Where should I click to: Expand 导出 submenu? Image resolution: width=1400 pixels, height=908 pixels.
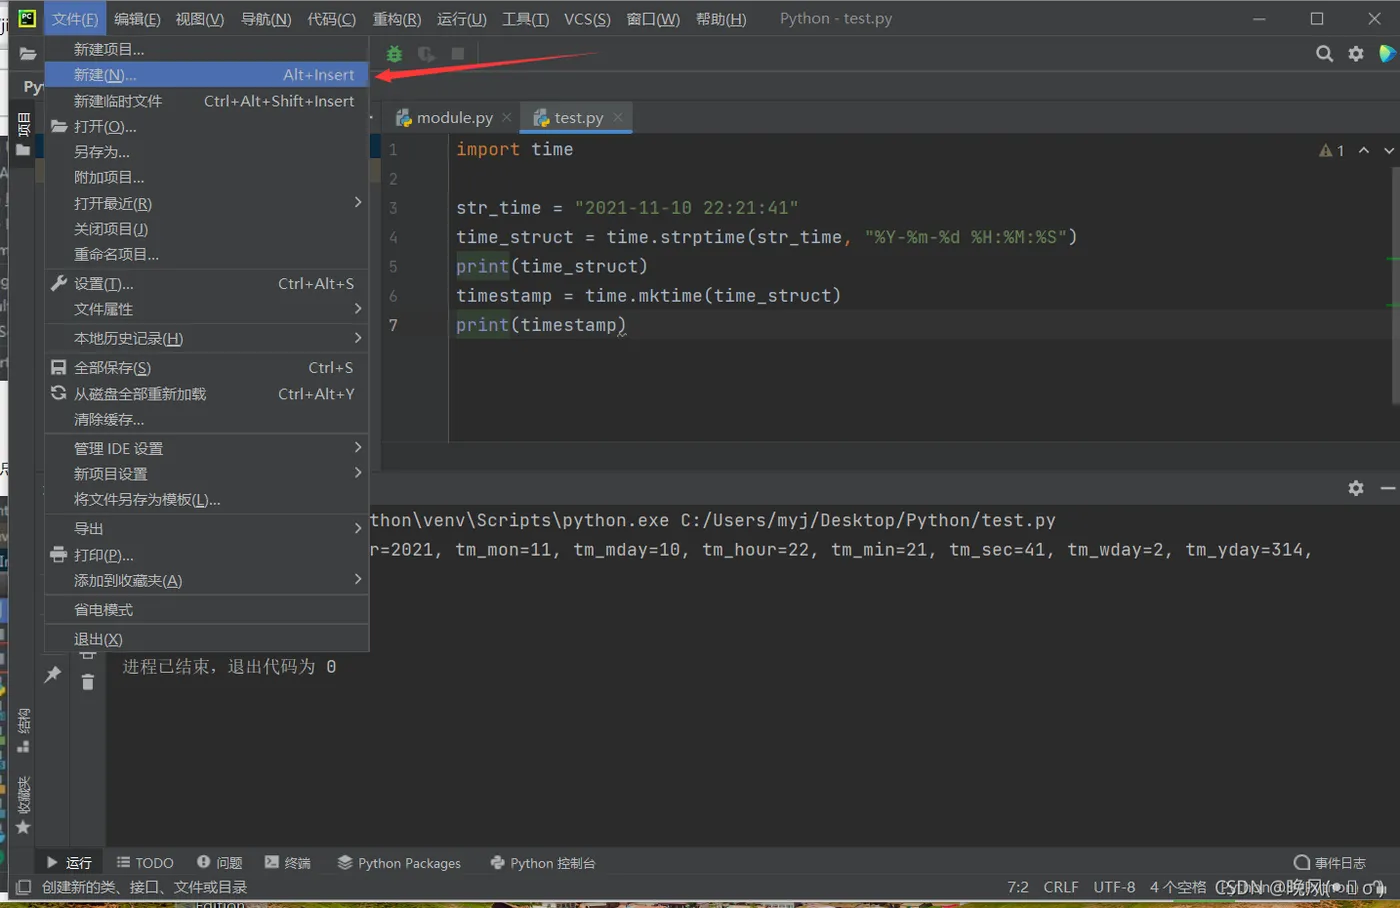tap(207, 528)
